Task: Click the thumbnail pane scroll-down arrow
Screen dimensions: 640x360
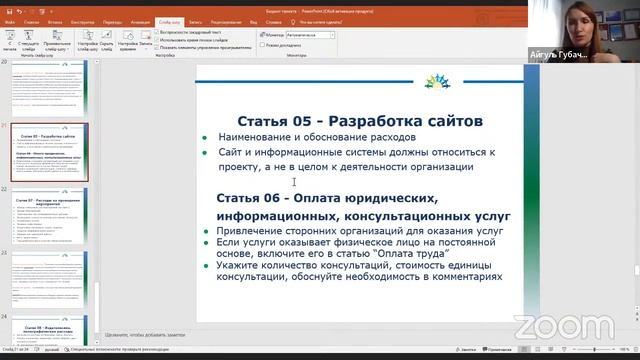Action: [x=97, y=343]
